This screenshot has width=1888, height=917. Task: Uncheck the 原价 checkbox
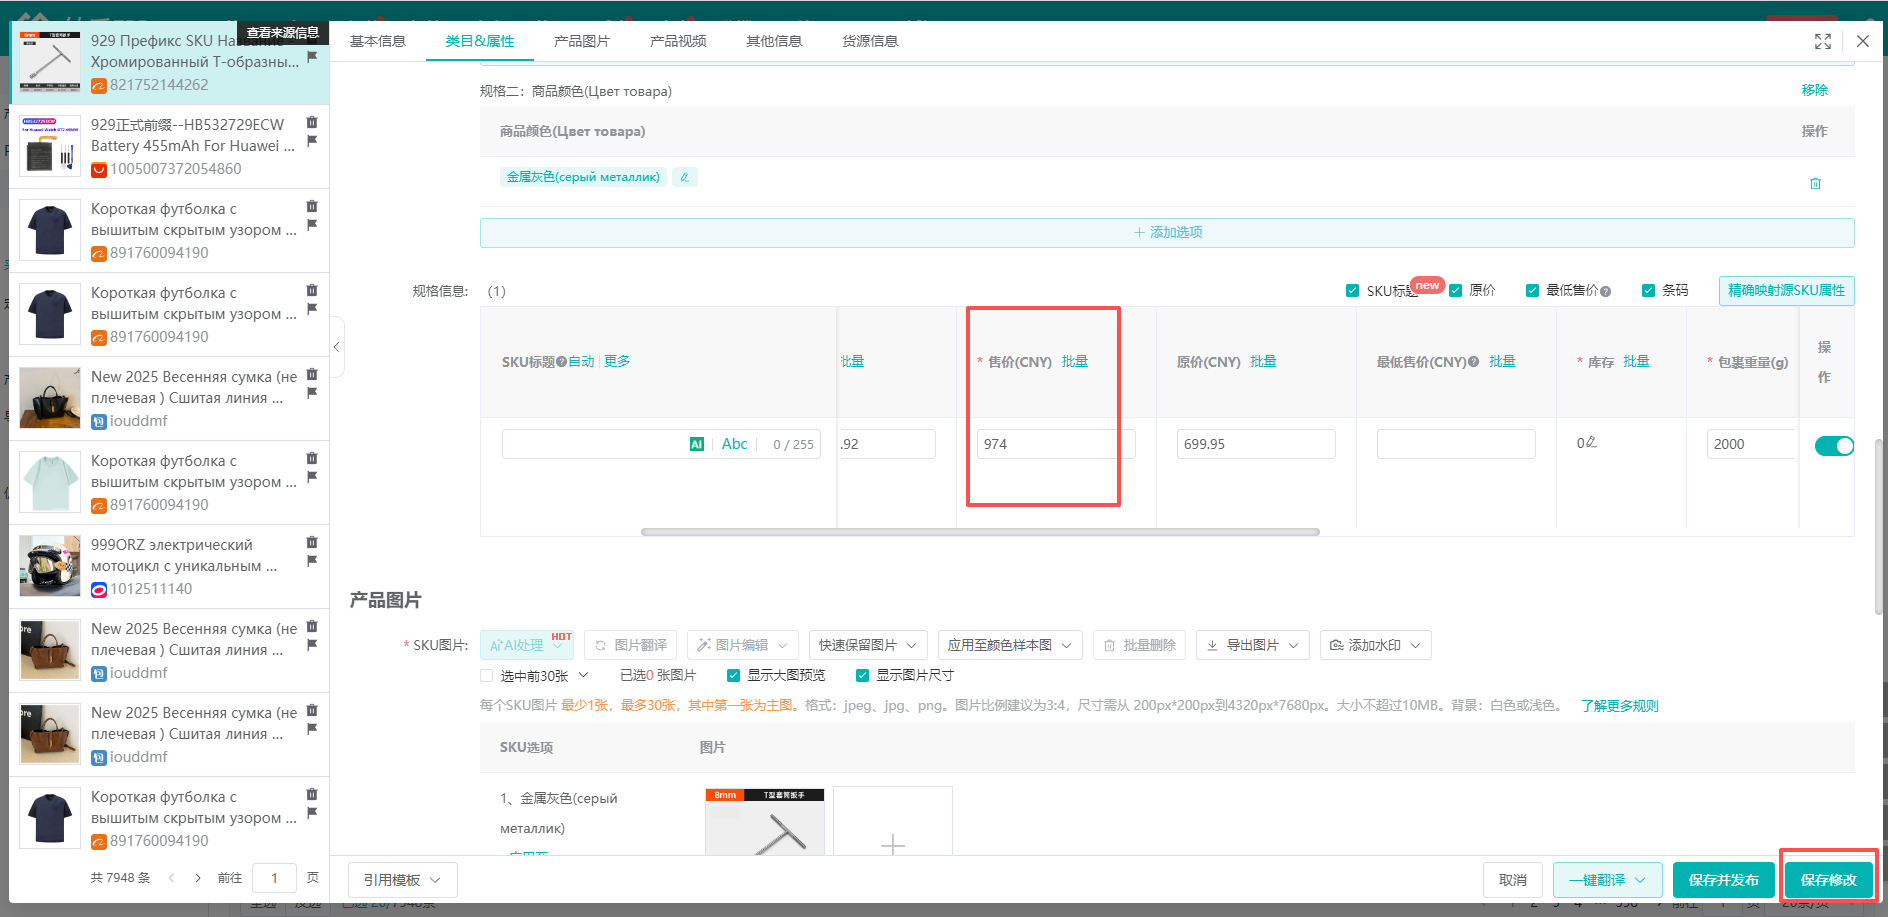click(1456, 290)
